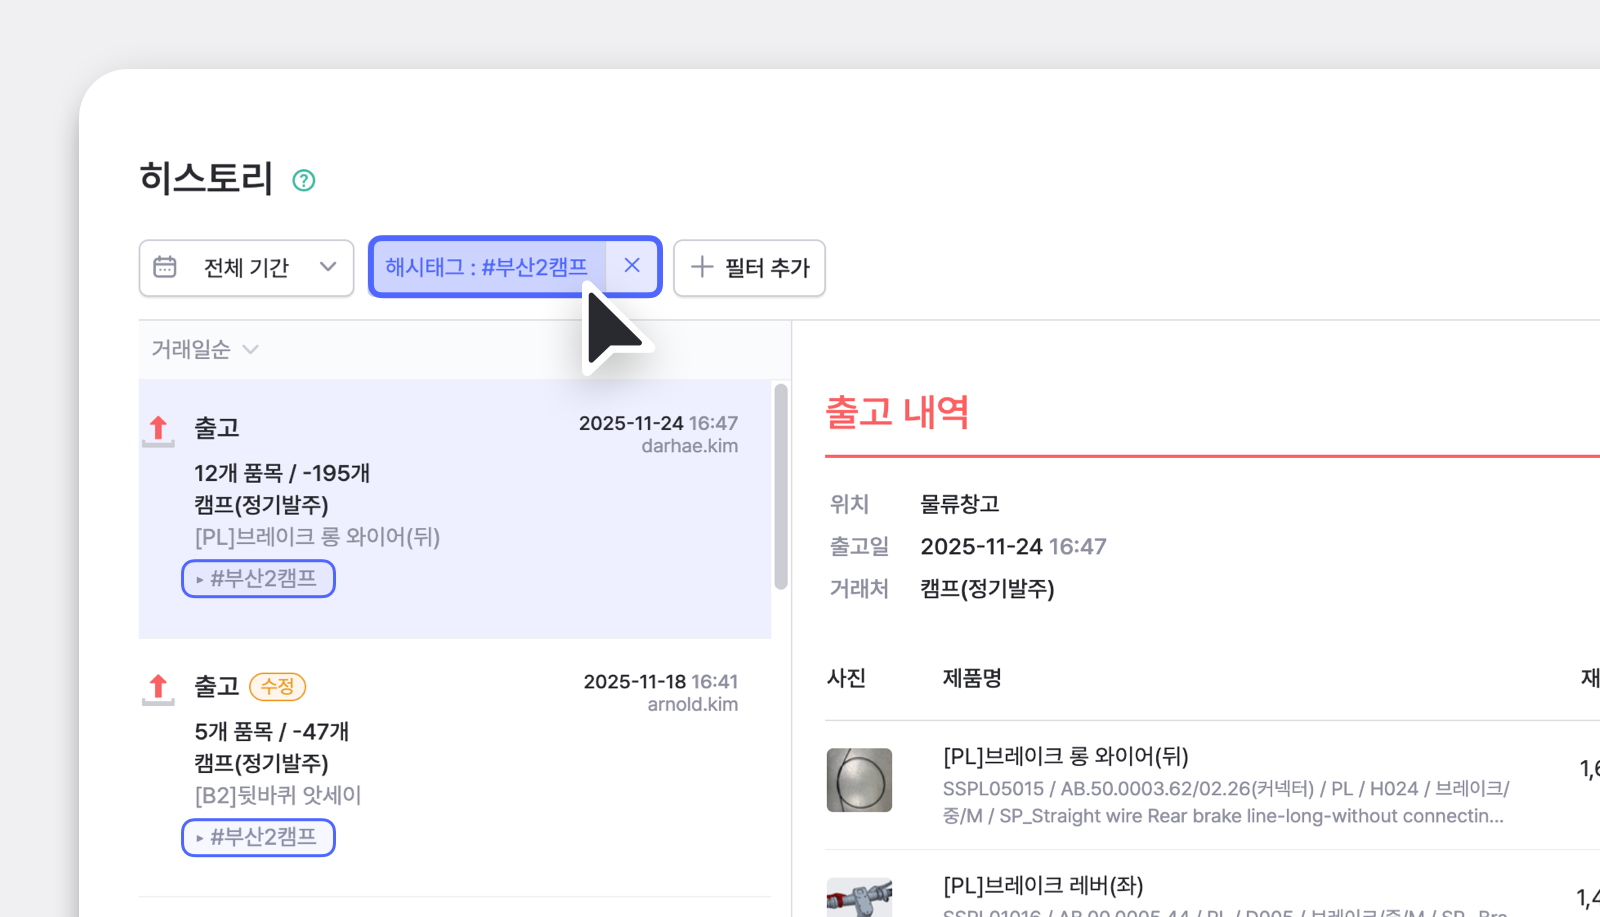Image resolution: width=1600 pixels, height=917 pixels.
Task: Click the orange 수정 badge on the second 출고 entry
Action: pyautogui.click(x=277, y=687)
